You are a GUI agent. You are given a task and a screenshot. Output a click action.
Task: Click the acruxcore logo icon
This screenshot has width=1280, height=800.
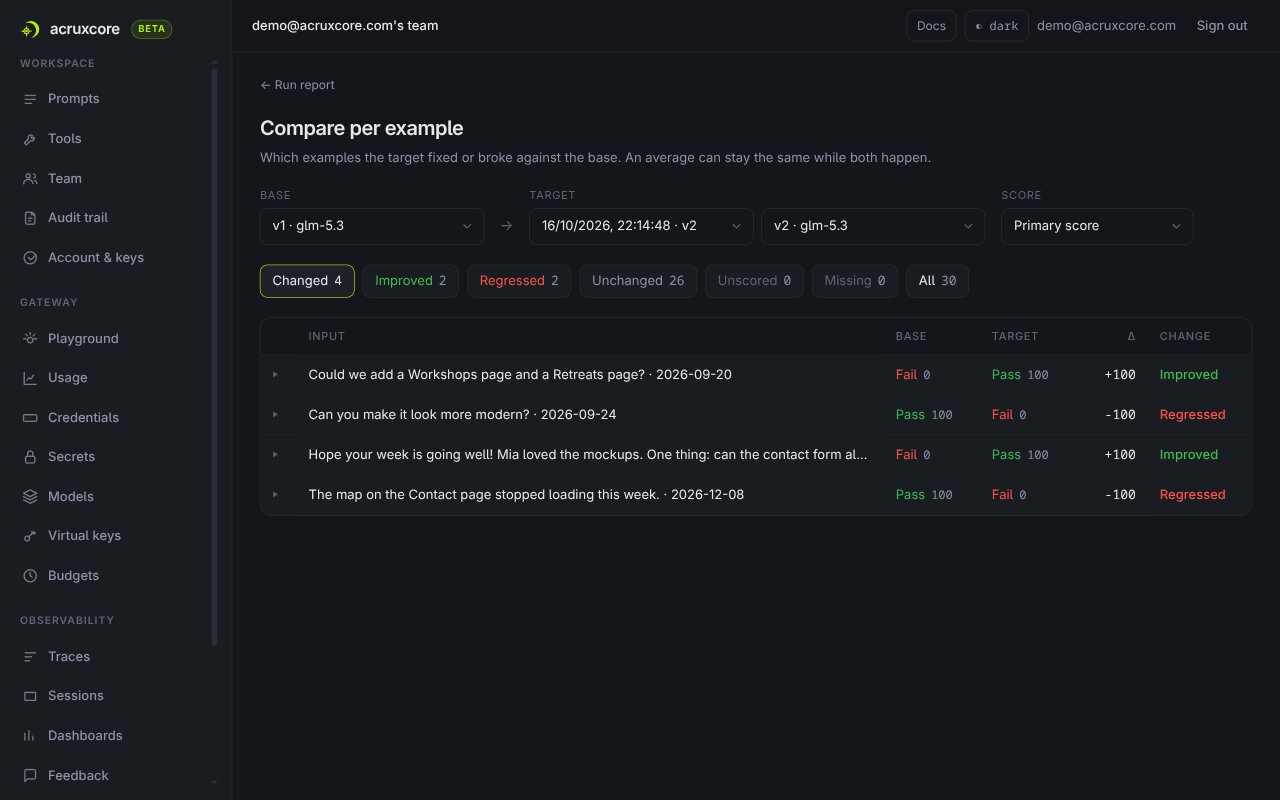(x=31, y=29)
